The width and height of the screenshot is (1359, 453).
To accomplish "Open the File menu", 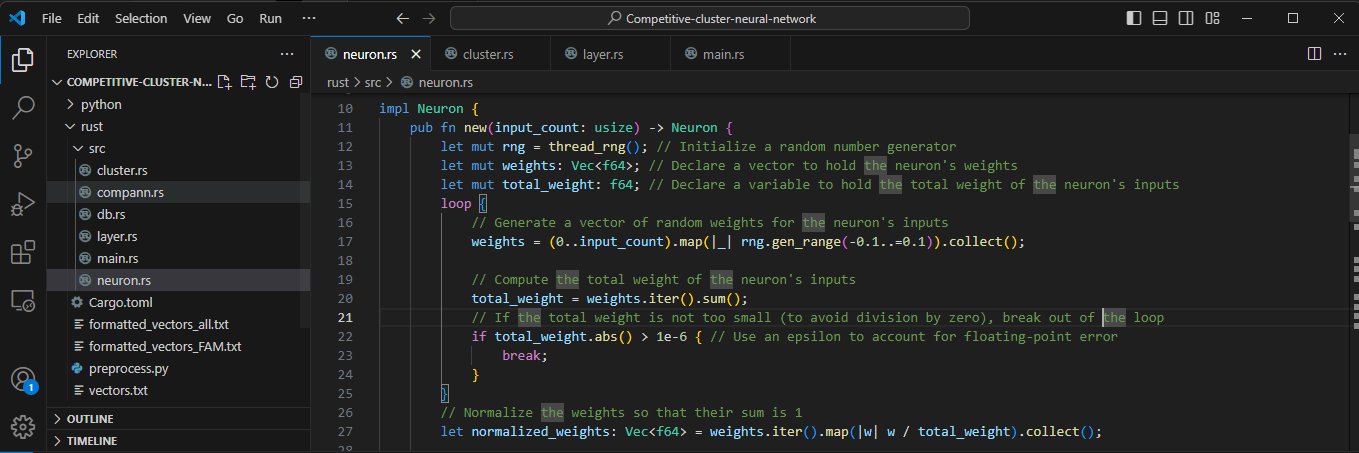I will 53,18.
